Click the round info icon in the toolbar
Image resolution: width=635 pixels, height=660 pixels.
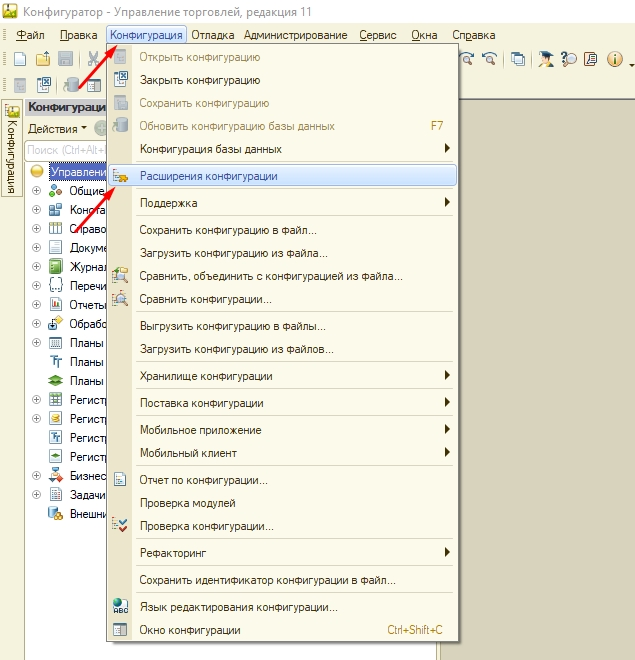[615, 59]
